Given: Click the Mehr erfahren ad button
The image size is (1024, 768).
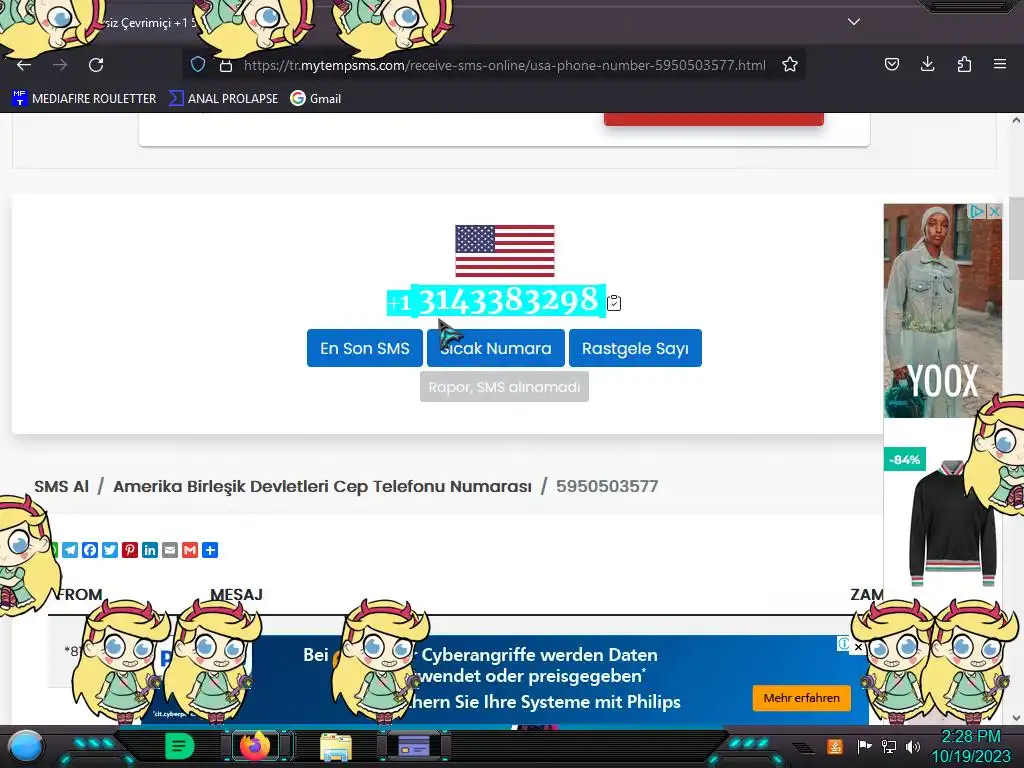Looking at the screenshot, I should (x=801, y=698).
